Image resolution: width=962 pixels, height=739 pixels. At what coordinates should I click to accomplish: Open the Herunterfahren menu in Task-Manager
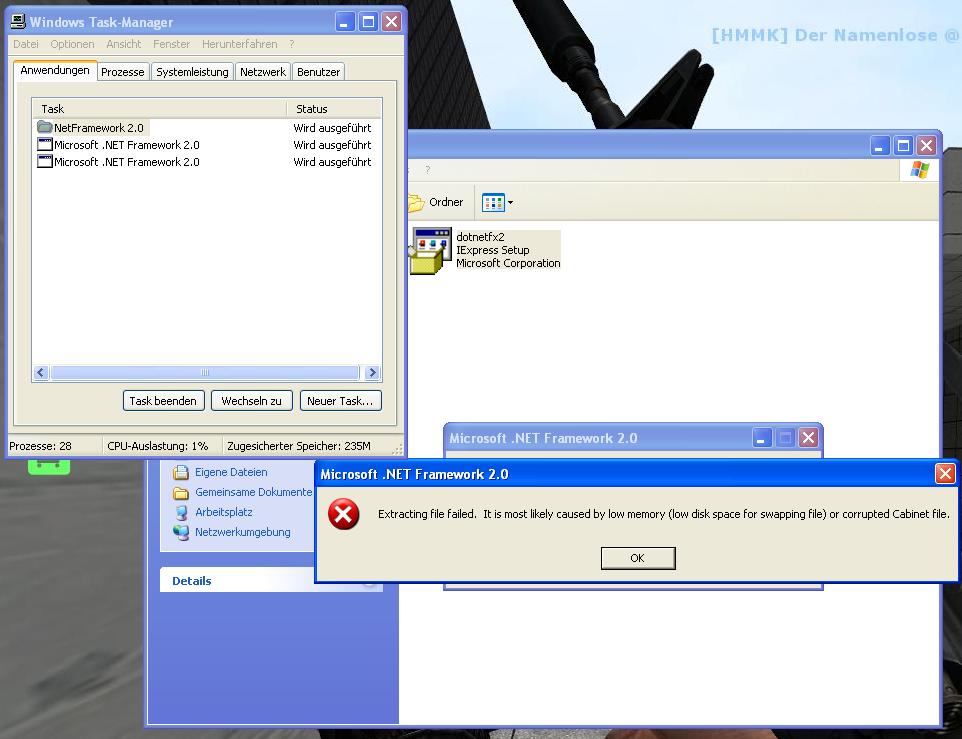pos(239,44)
